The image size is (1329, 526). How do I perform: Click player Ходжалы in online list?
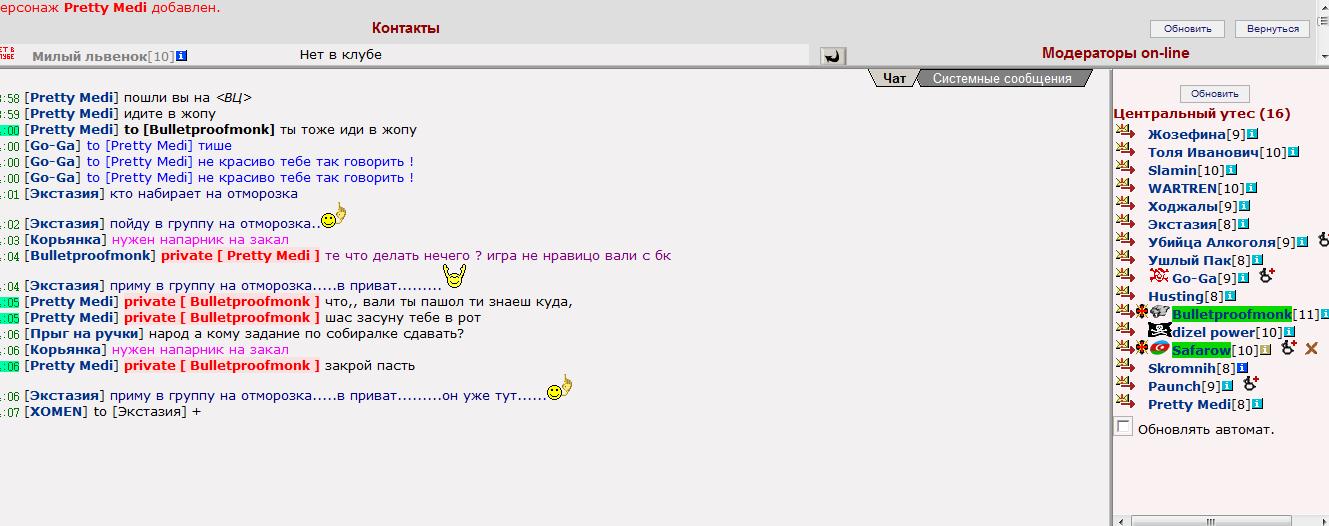(x=1182, y=206)
